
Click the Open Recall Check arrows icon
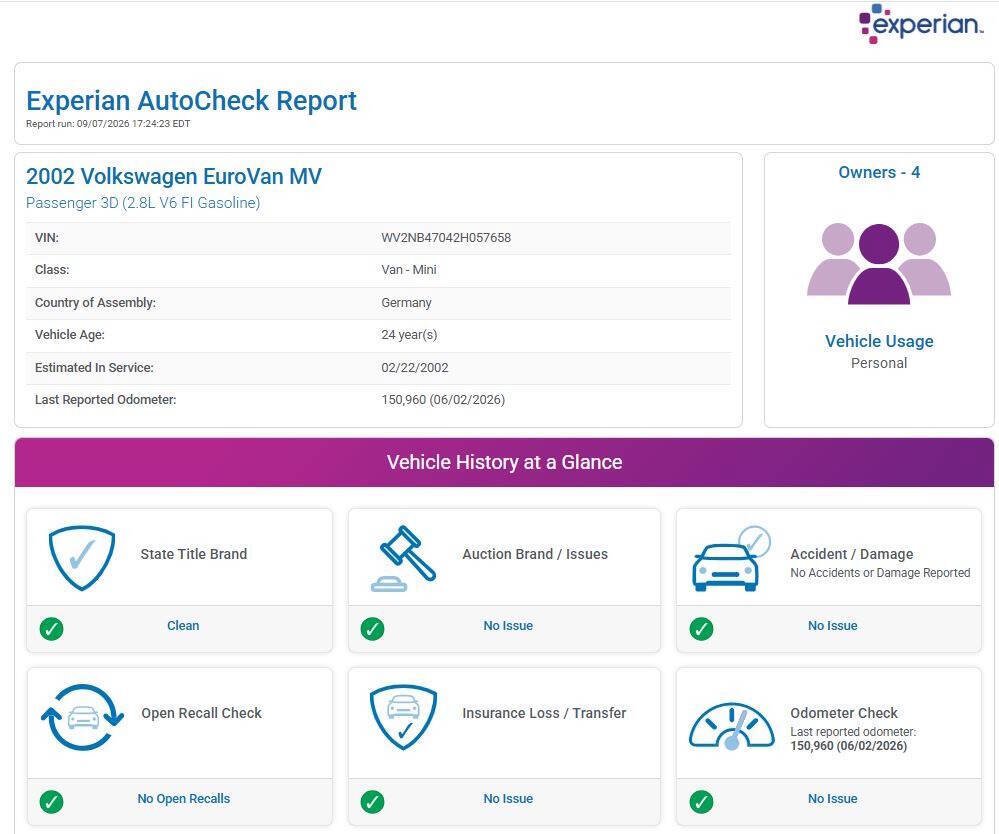82,717
